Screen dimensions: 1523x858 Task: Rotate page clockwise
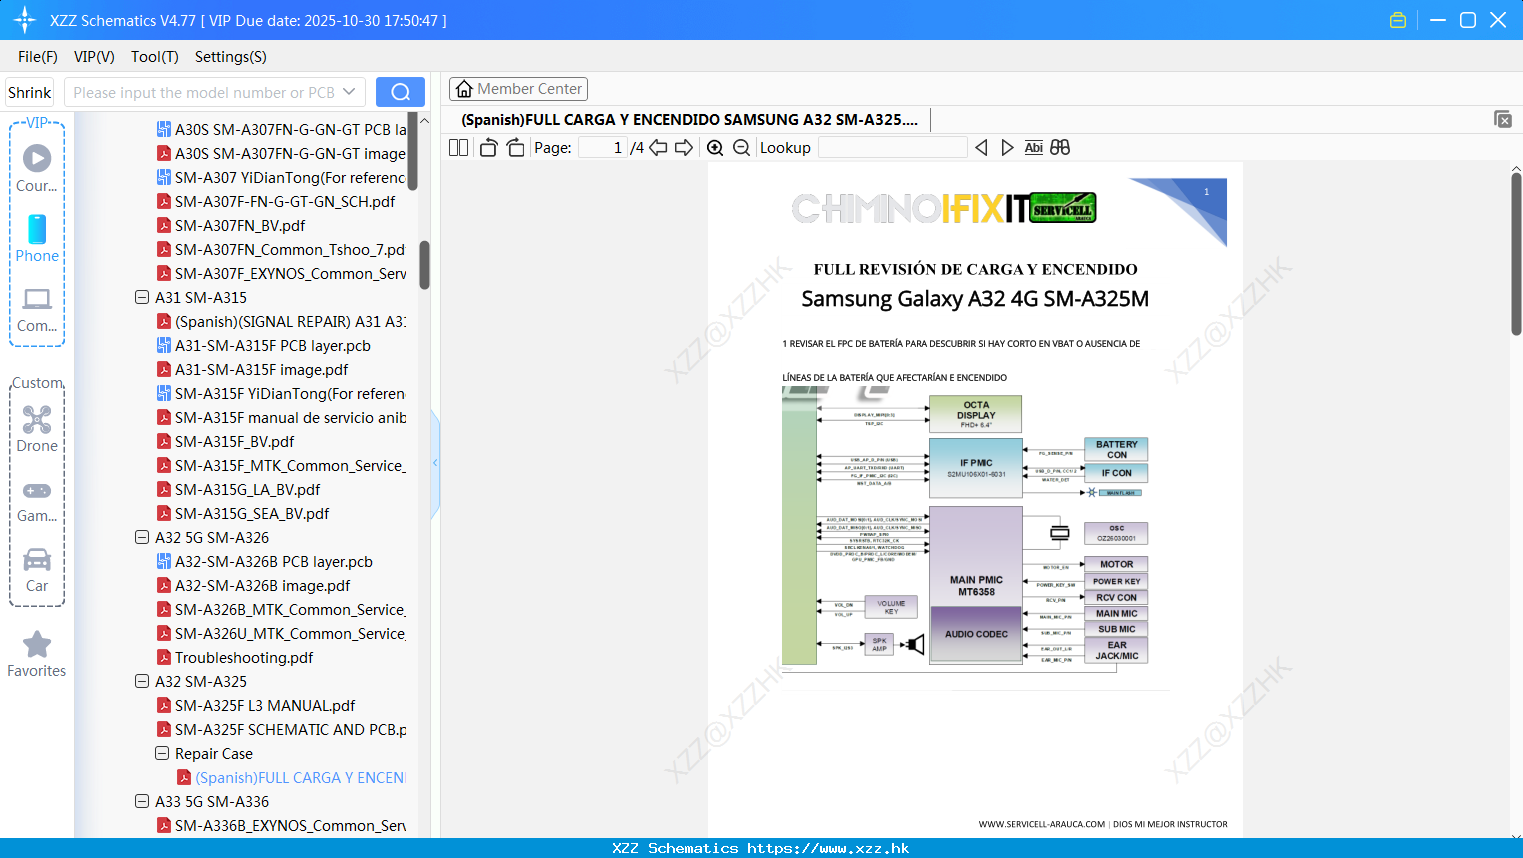click(515, 147)
